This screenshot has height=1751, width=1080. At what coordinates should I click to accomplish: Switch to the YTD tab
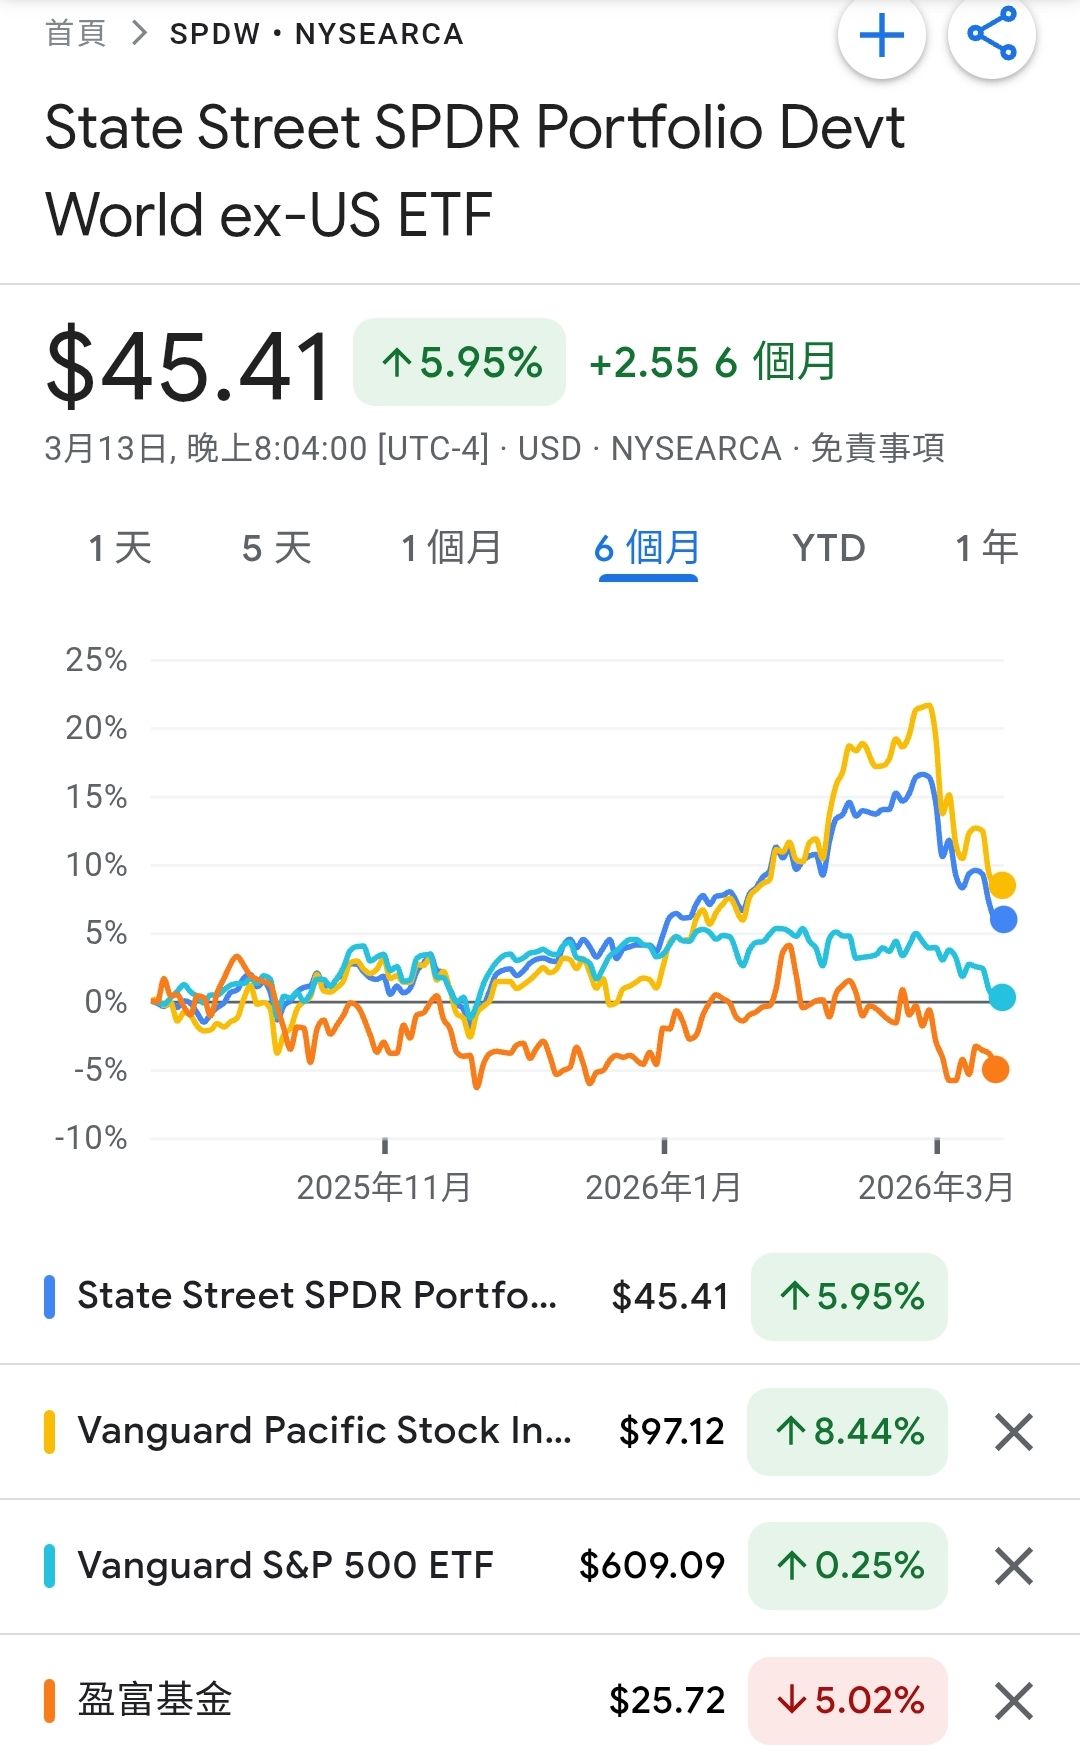pyautogui.click(x=828, y=548)
